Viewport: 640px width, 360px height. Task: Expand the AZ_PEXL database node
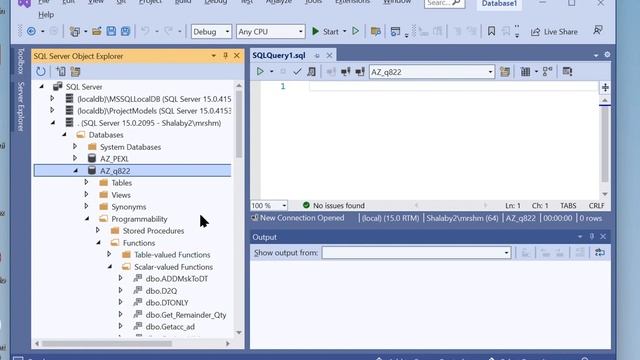[x=75, y=158]
